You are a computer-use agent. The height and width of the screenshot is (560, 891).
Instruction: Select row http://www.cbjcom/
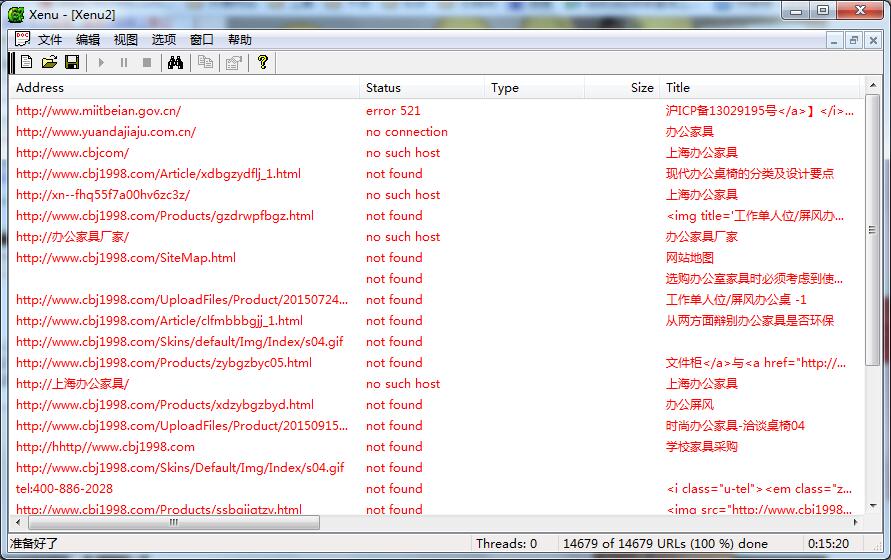(x=435, y=153)
